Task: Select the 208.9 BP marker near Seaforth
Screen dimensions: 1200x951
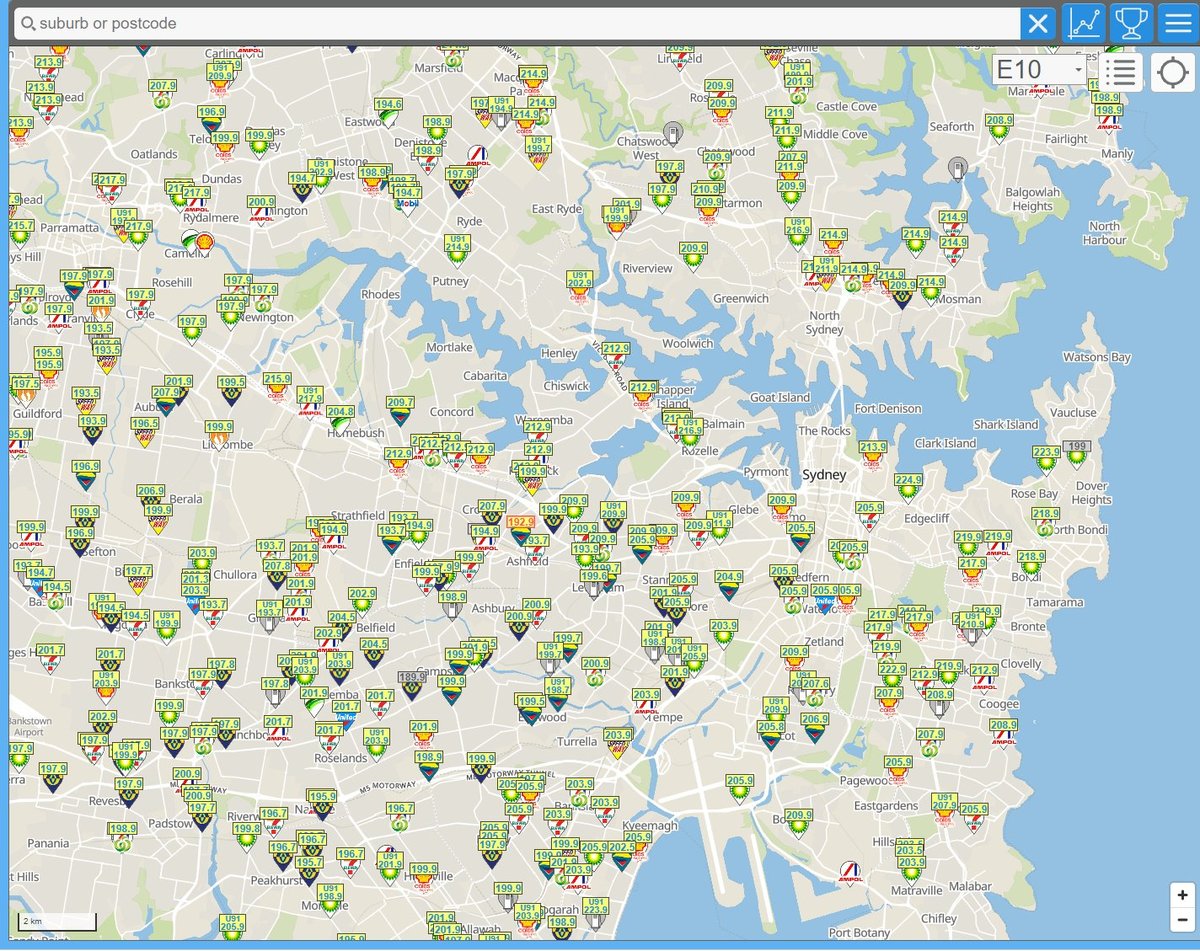Action: coord(999,129)
